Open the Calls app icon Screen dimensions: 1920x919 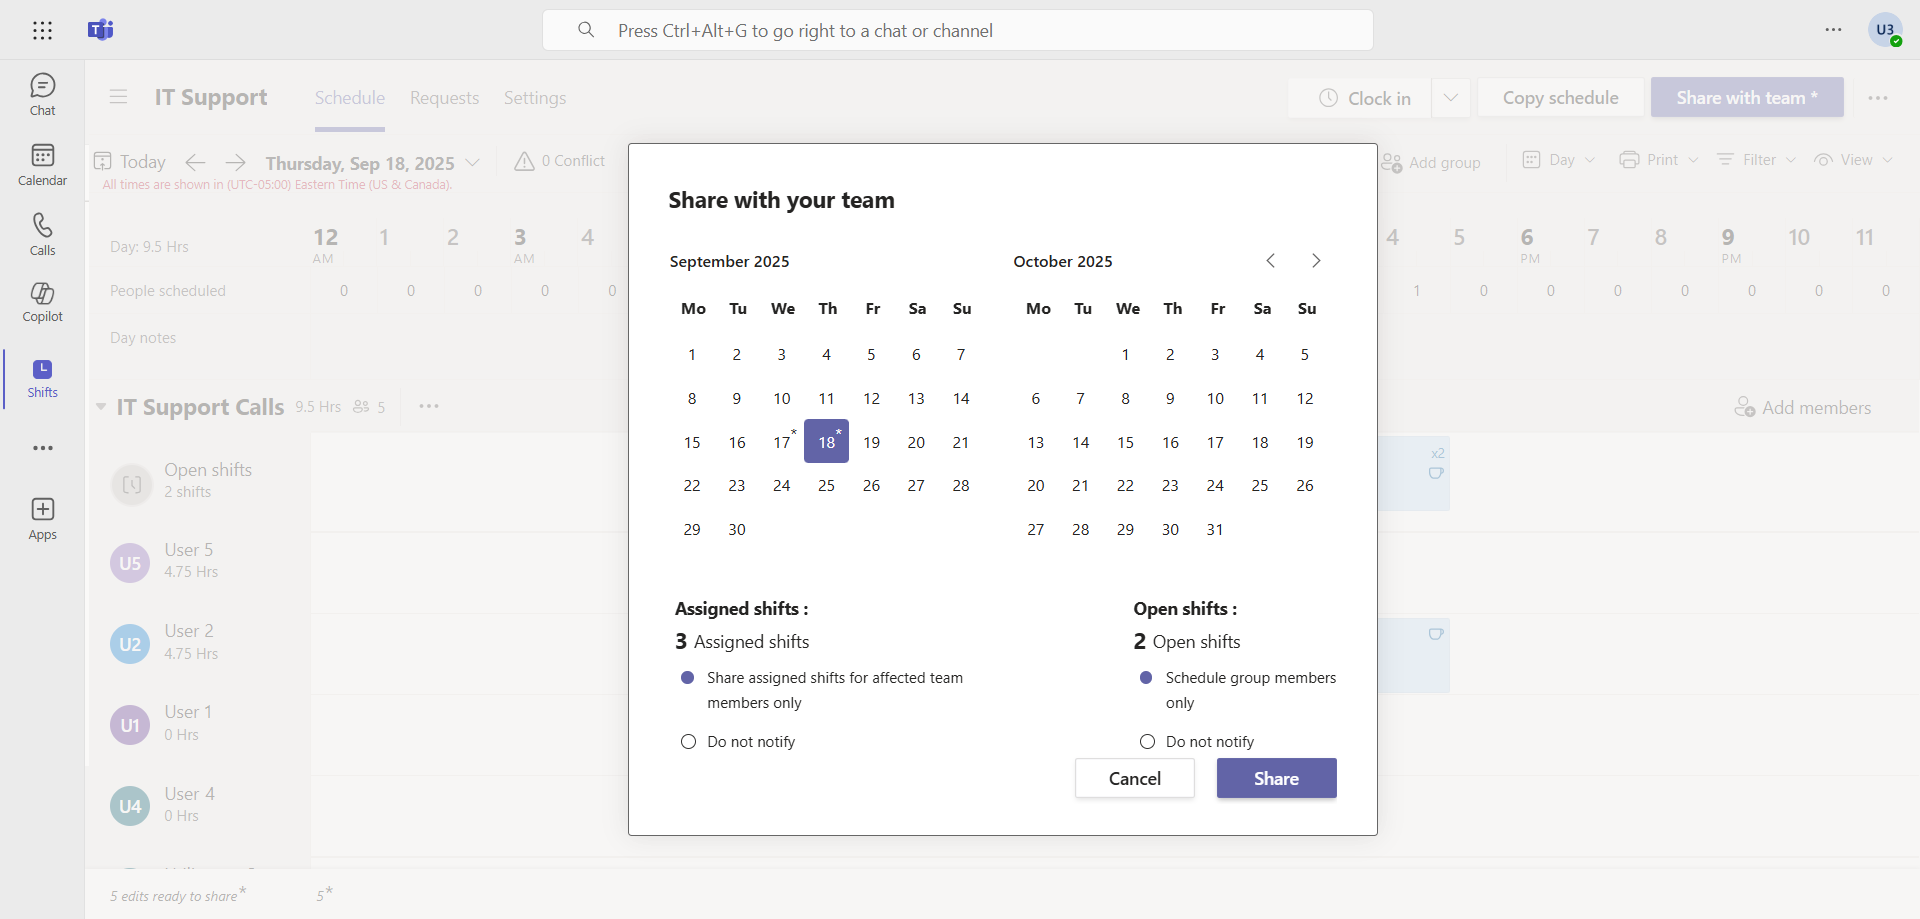coord(42,234)
